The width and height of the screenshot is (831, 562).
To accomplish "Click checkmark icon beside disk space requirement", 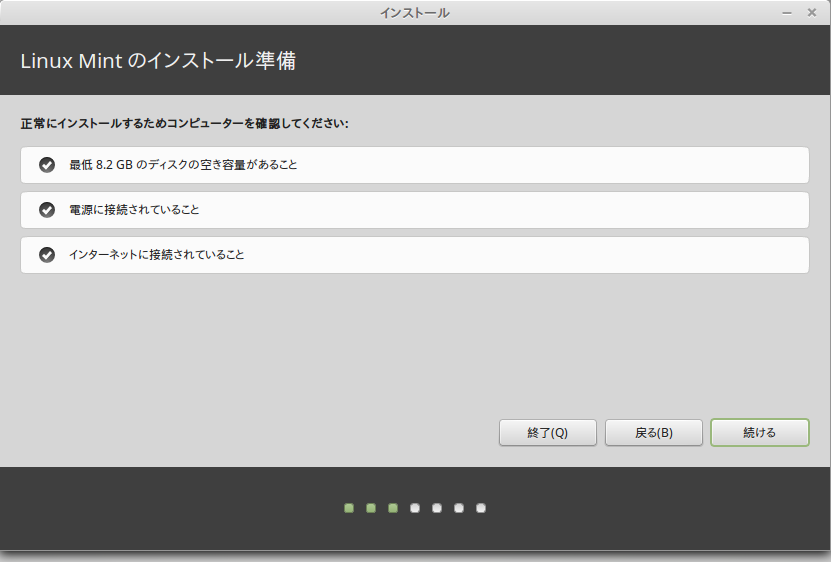I will [x=47, y=165].
